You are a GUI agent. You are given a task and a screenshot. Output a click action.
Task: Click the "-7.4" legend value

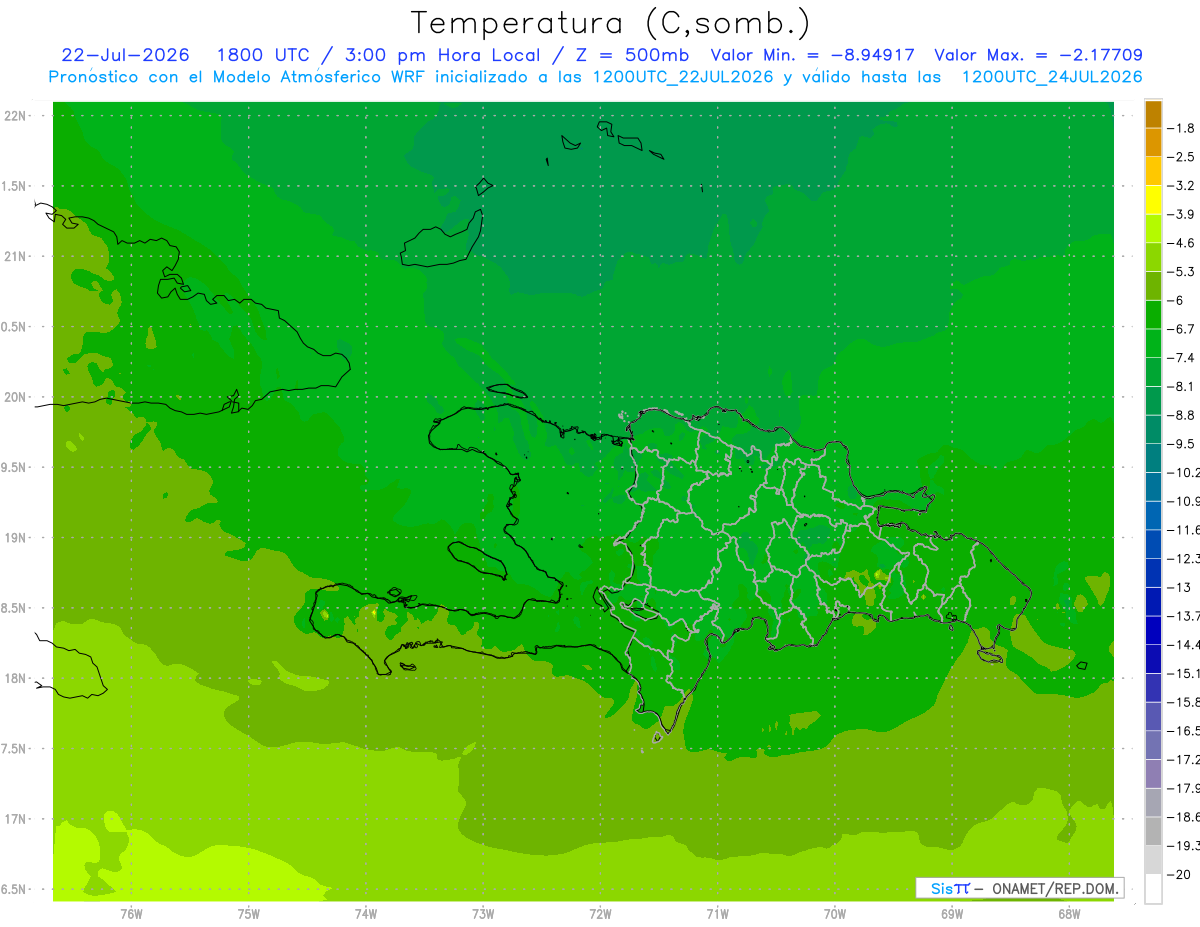pos(1182,358)
